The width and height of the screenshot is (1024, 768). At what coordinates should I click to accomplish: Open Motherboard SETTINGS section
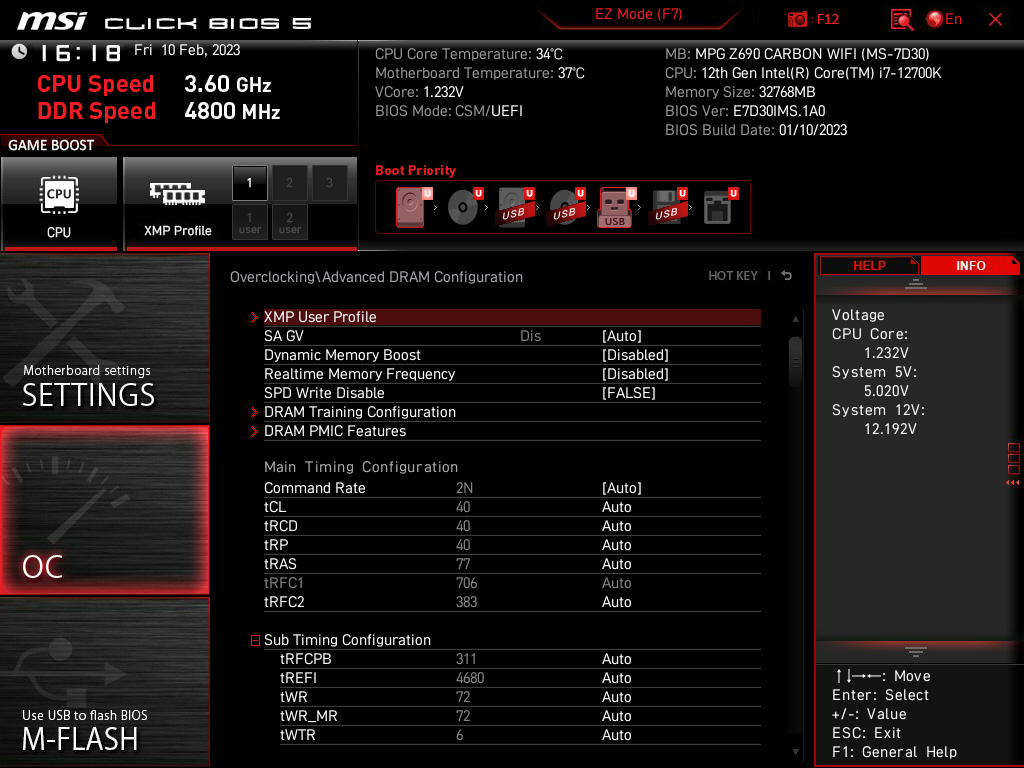tap(104, 338)
